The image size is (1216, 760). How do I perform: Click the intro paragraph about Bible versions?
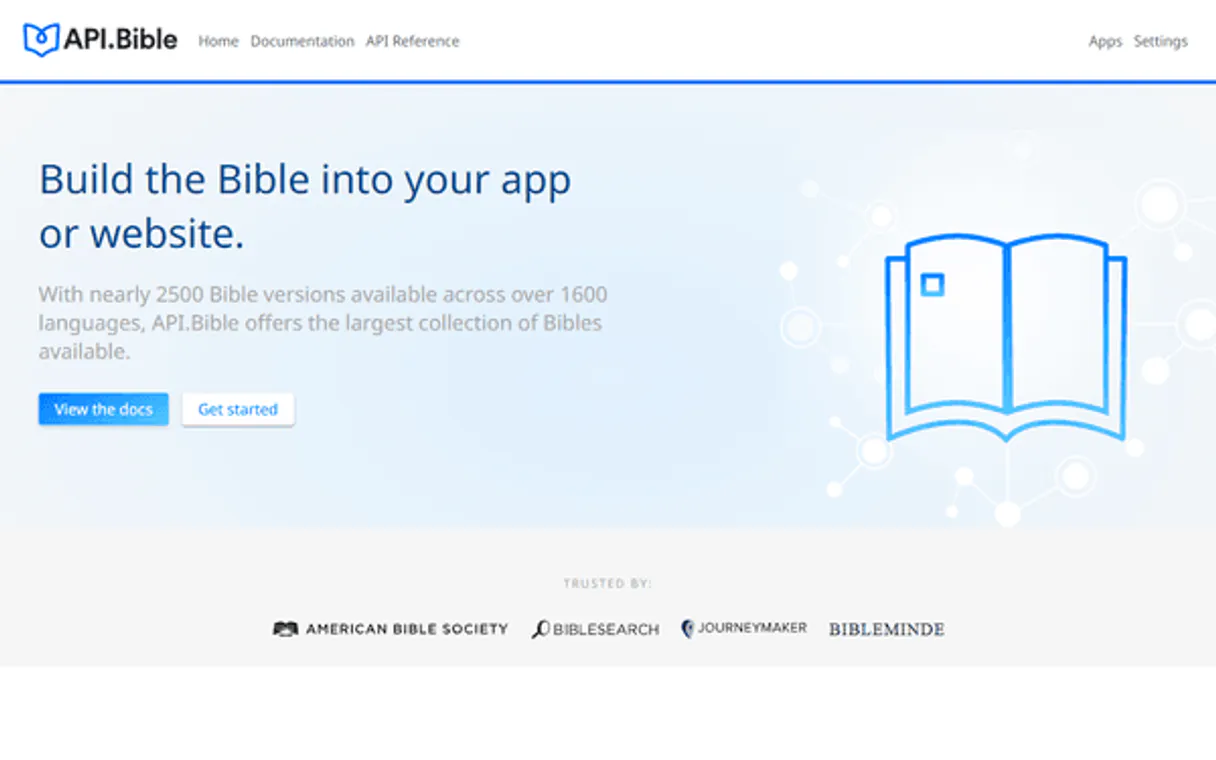click(320, 322)
